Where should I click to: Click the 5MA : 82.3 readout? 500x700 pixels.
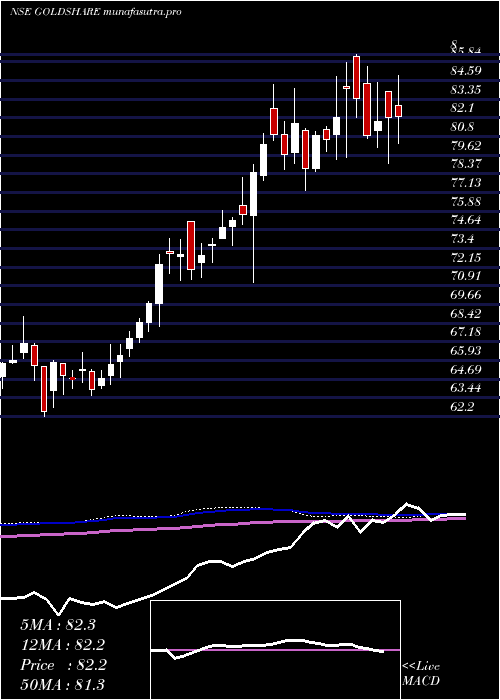58,625
